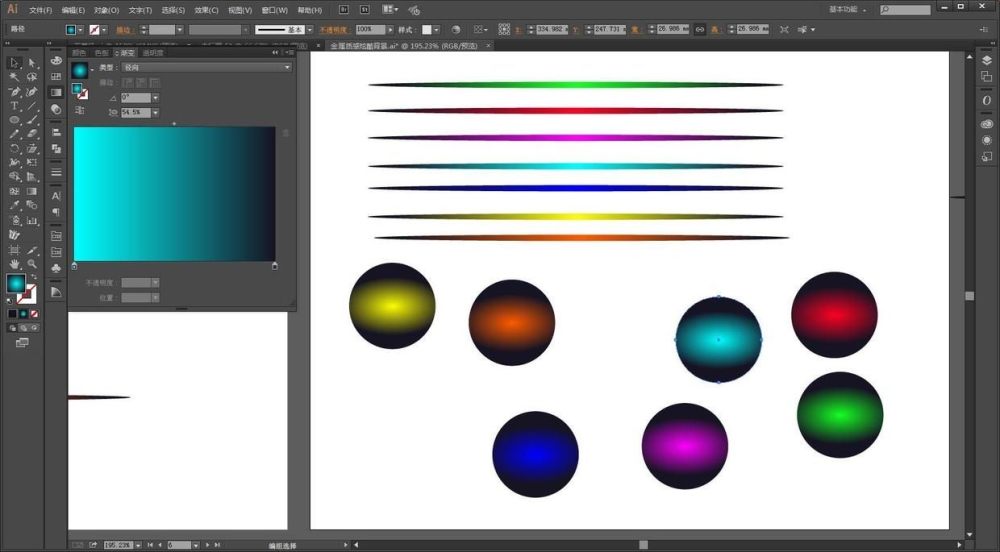Screen dimensions: 1000x552
Task: Click the Bridge (Br) icon
Action: pos(344,9)
